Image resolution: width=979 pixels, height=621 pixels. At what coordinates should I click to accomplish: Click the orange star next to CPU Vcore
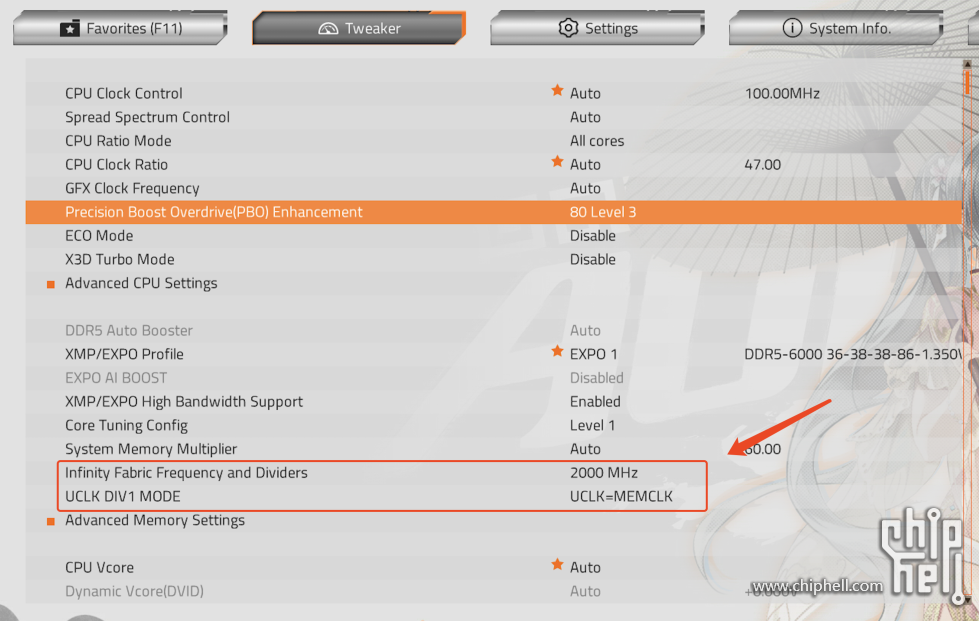click(557, 565)
